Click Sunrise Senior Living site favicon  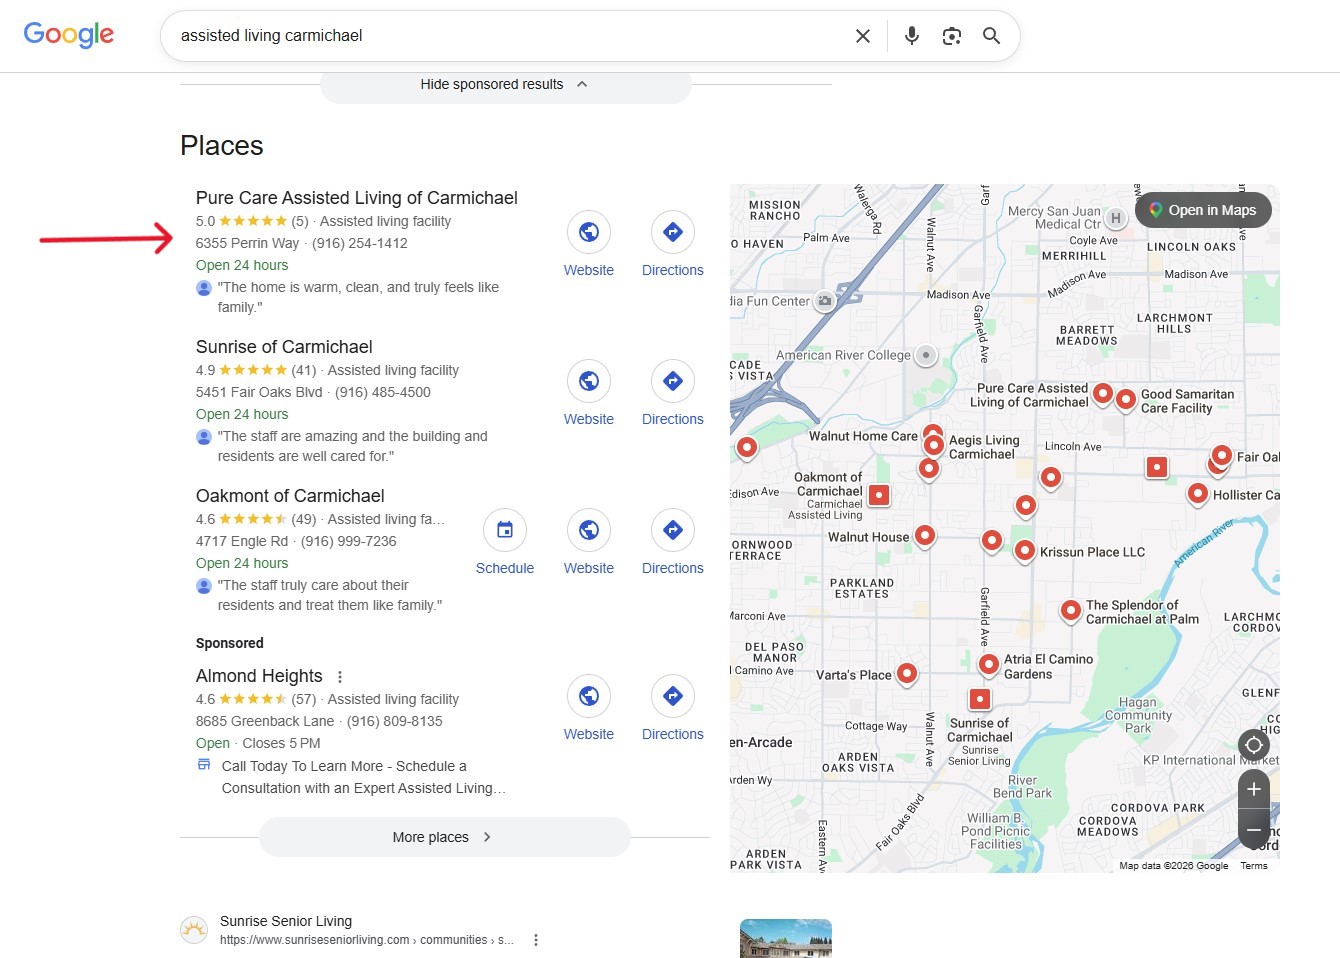pyautogui.click(x=194, y=930)
